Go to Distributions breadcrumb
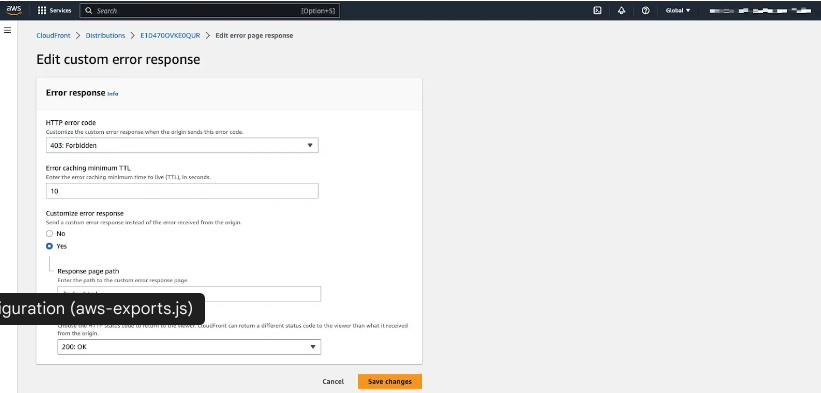The height and width of the screenshot is (393, 821). [x=105, y=36]
